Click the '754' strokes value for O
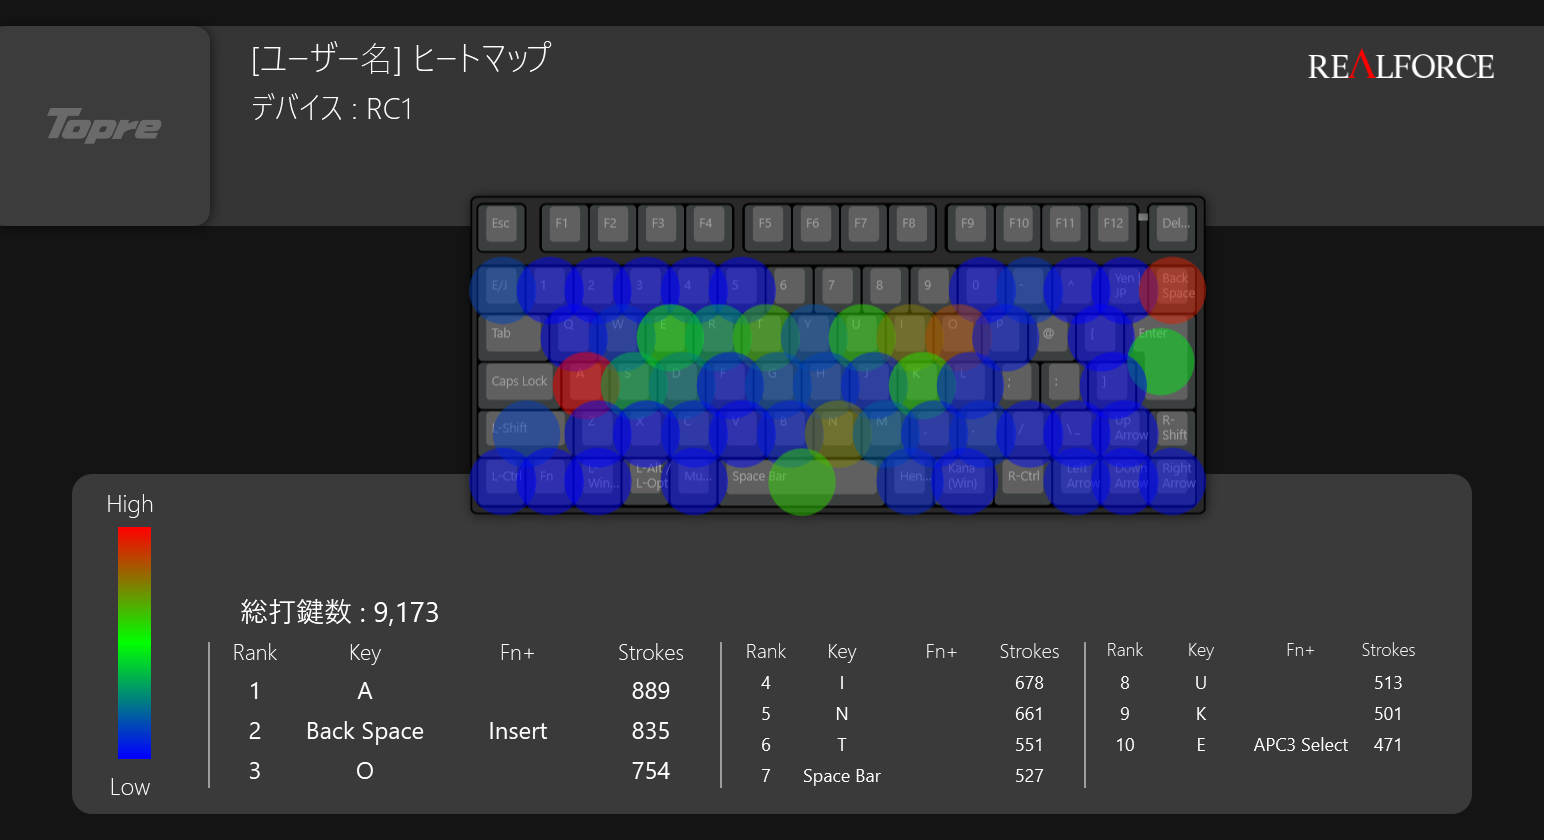1544x840 pixels. [x=651, y=771]
